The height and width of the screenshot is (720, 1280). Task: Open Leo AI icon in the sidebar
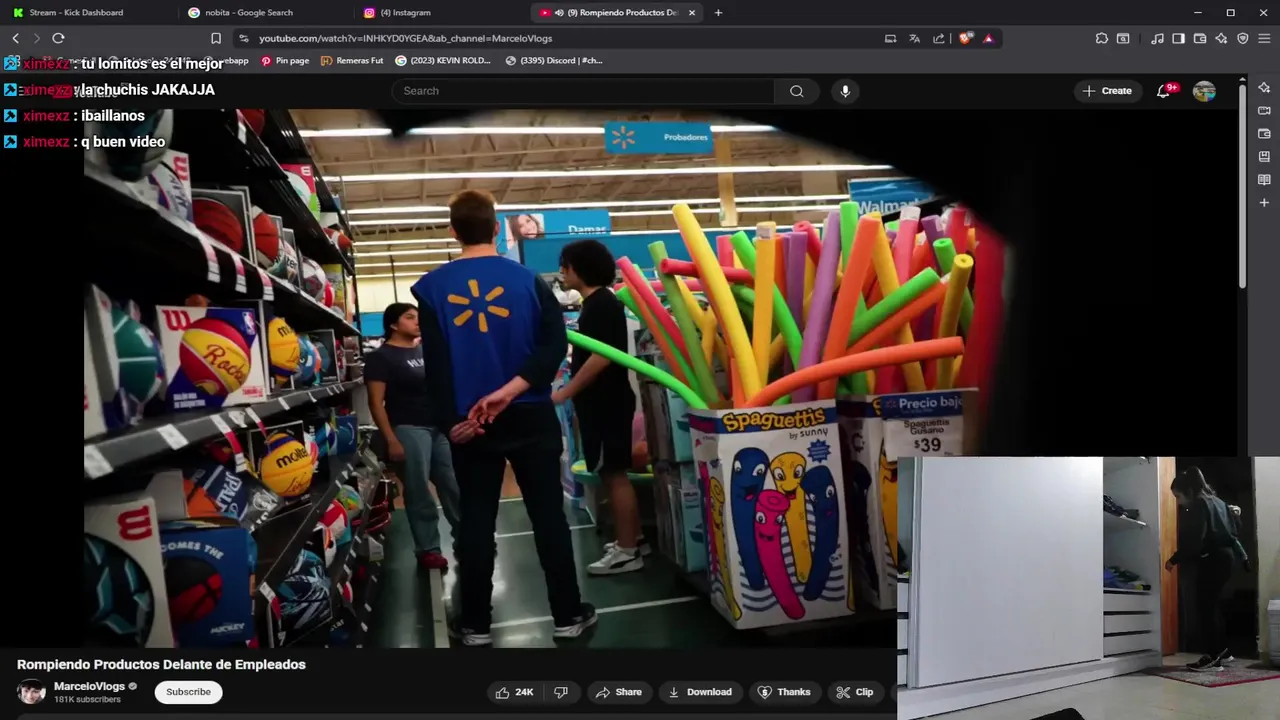pyautogui.click(x=1264, y=87)
